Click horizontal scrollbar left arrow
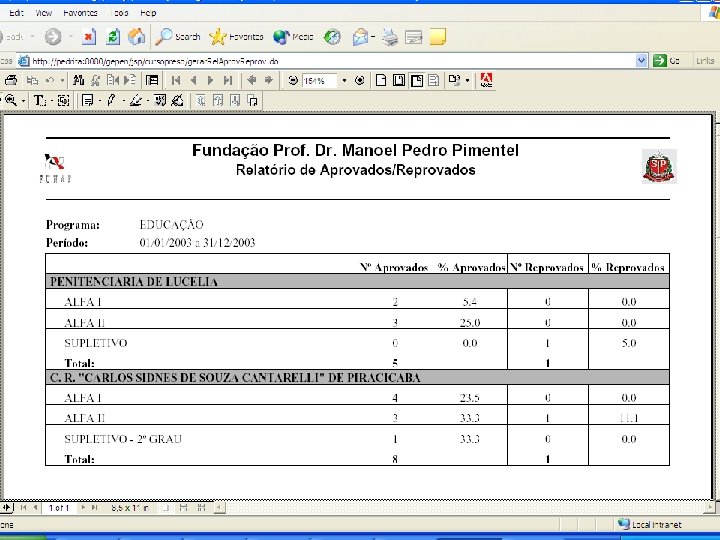The image size is (720, 540). [219, 508]
